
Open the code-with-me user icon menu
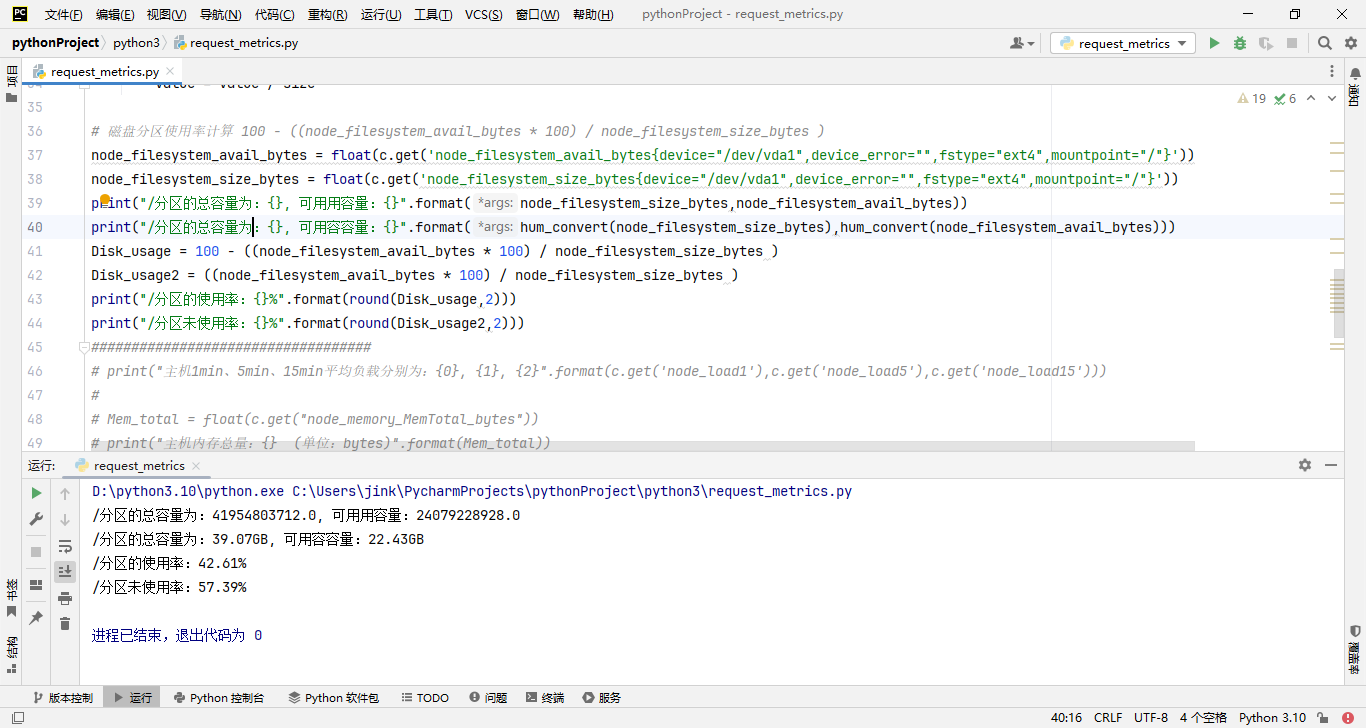[x=1021, y=43]
